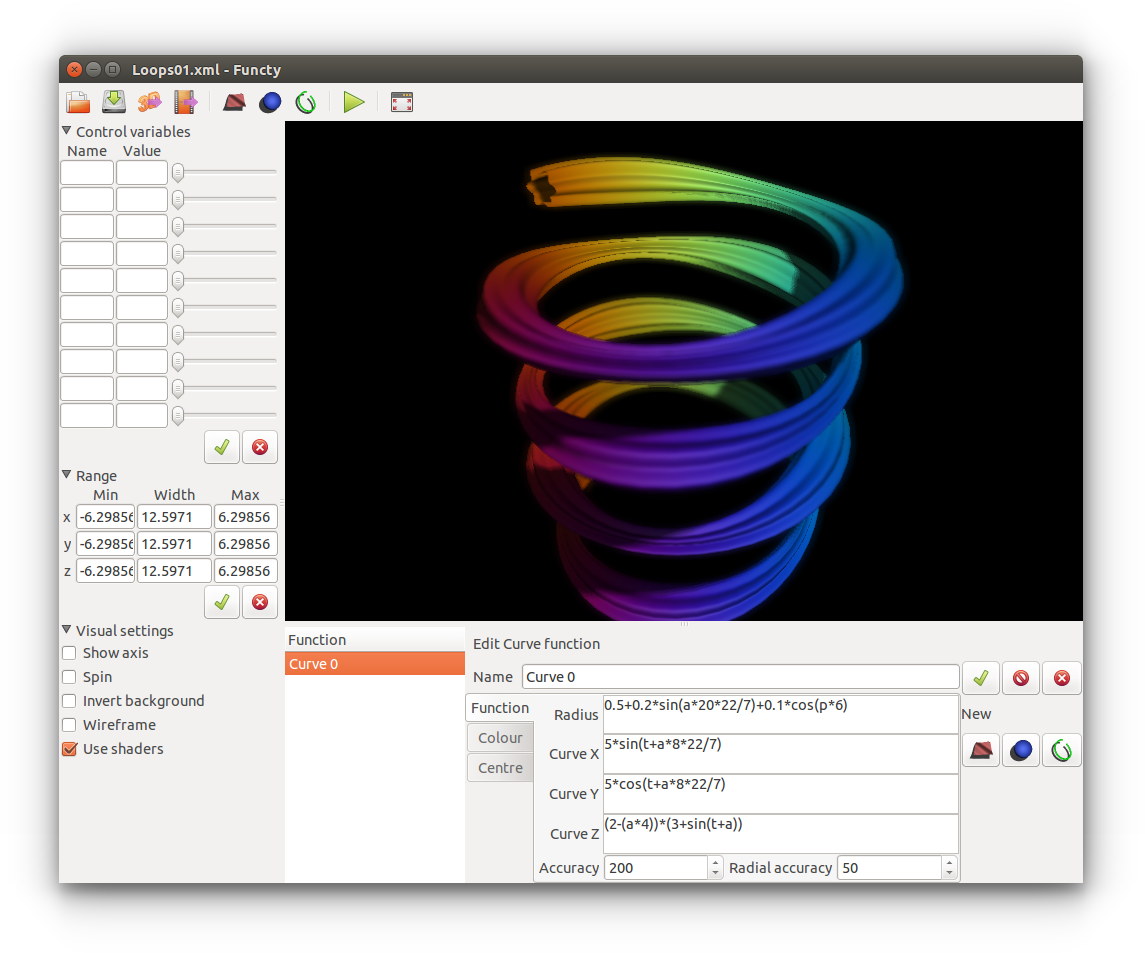
Task: Turn on the Spin checkbox
Action: pos(70,677)
